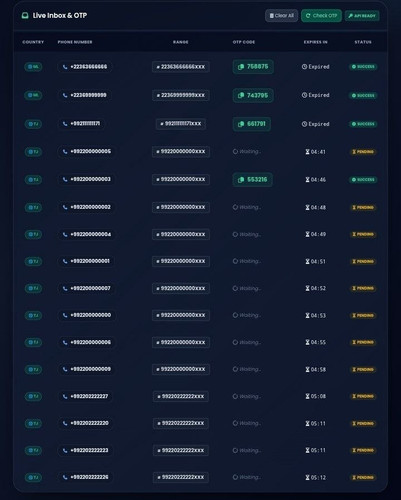Click the Status column header
The height and width of the screenshot is (500, 401).
coord(363,42)
